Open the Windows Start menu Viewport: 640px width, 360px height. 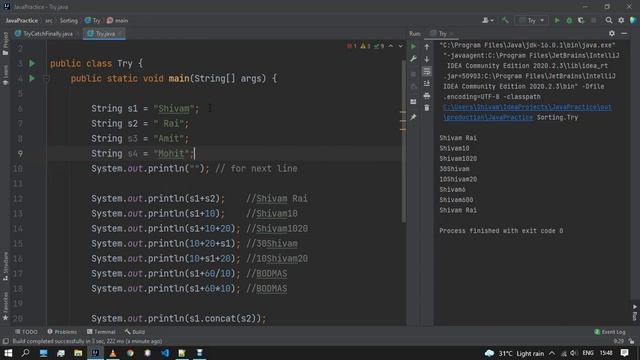(x=8, y=353)
